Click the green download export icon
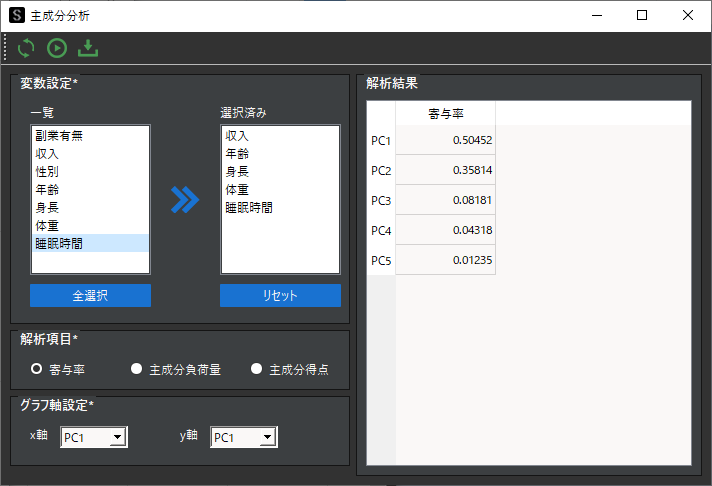The image size is (712, 486). (x=88, y=48)
